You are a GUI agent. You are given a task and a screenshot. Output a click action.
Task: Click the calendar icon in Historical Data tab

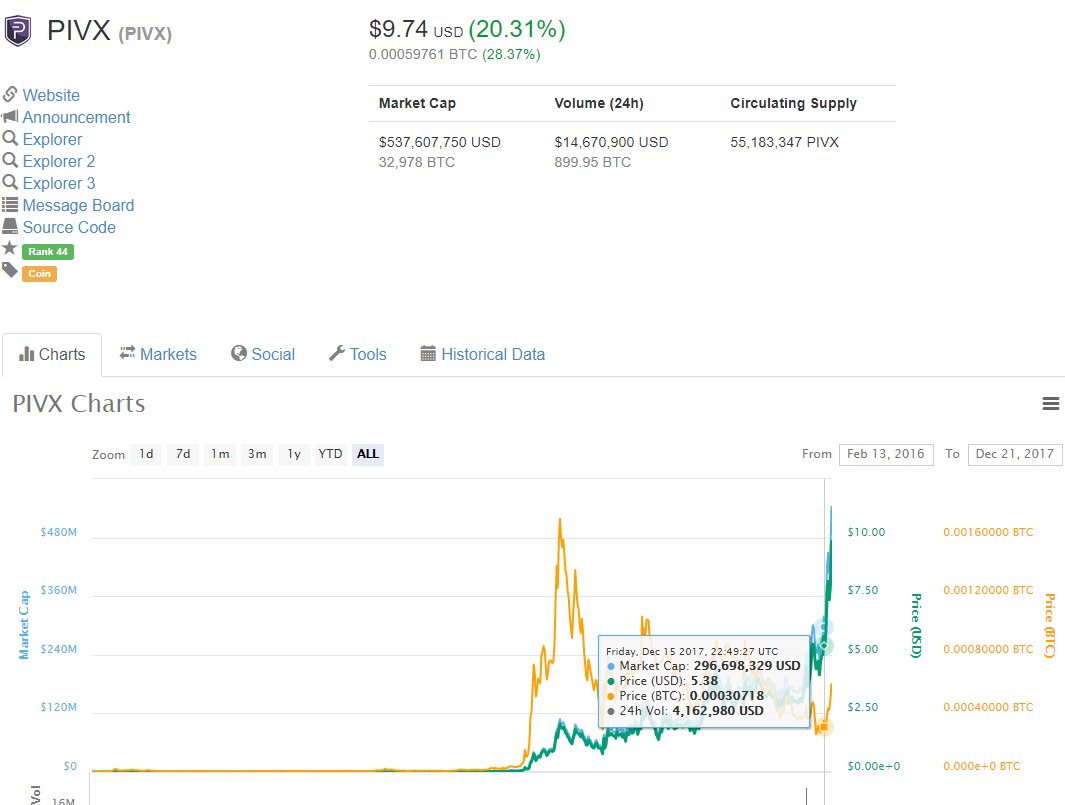(x=428, y=353)
